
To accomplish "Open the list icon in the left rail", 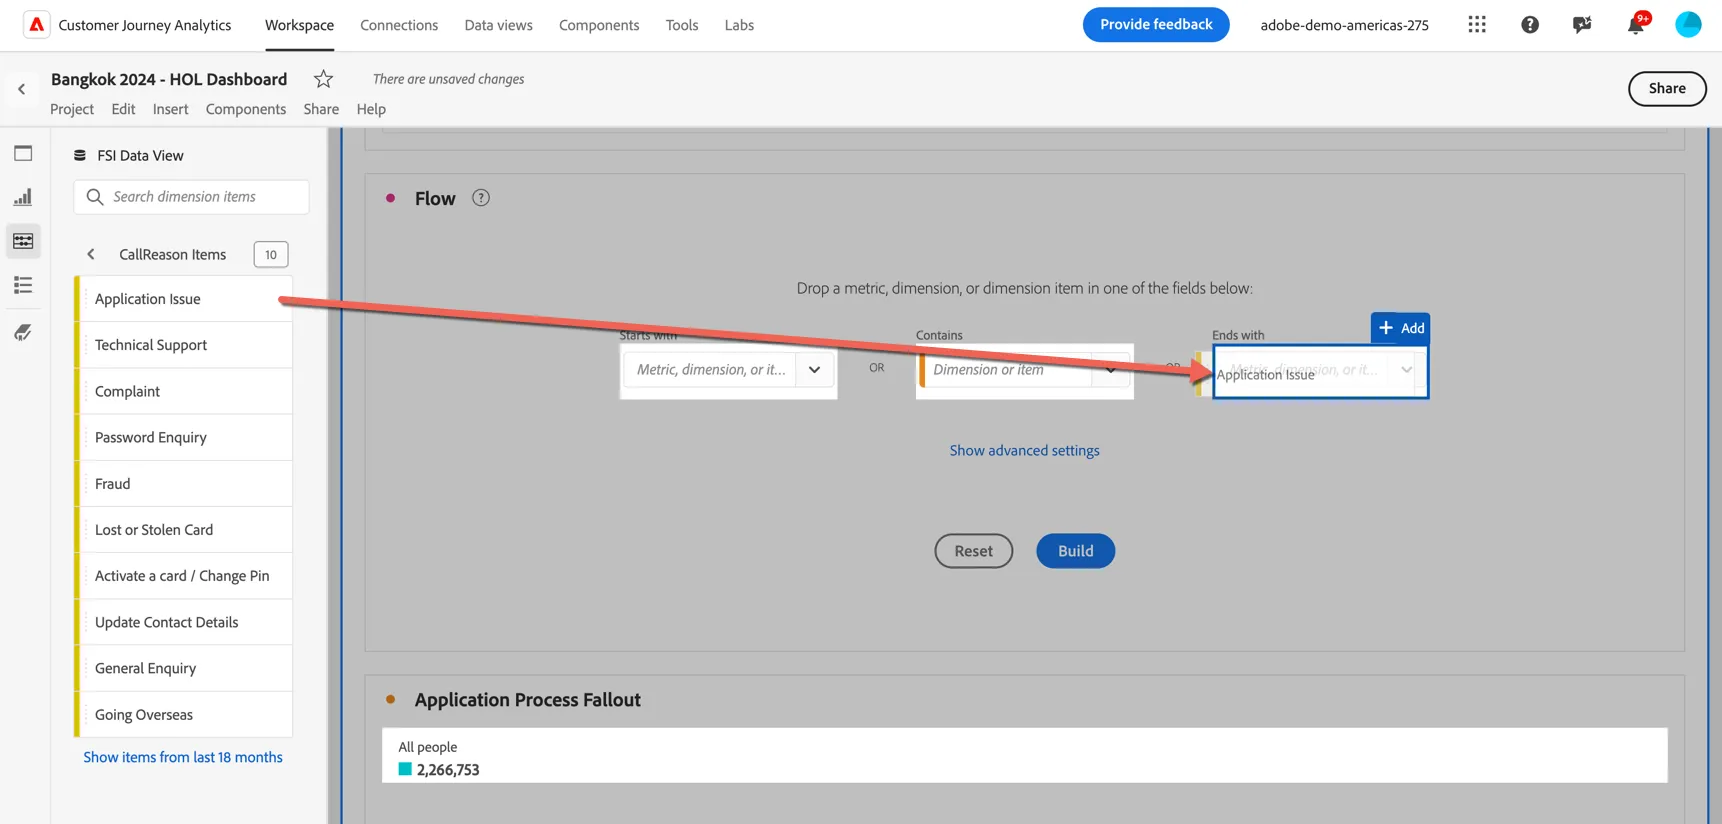I will point(23,285).
